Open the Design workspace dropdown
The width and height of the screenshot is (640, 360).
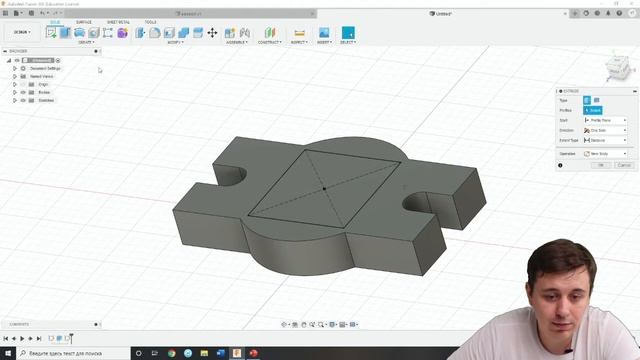(22, 32)
